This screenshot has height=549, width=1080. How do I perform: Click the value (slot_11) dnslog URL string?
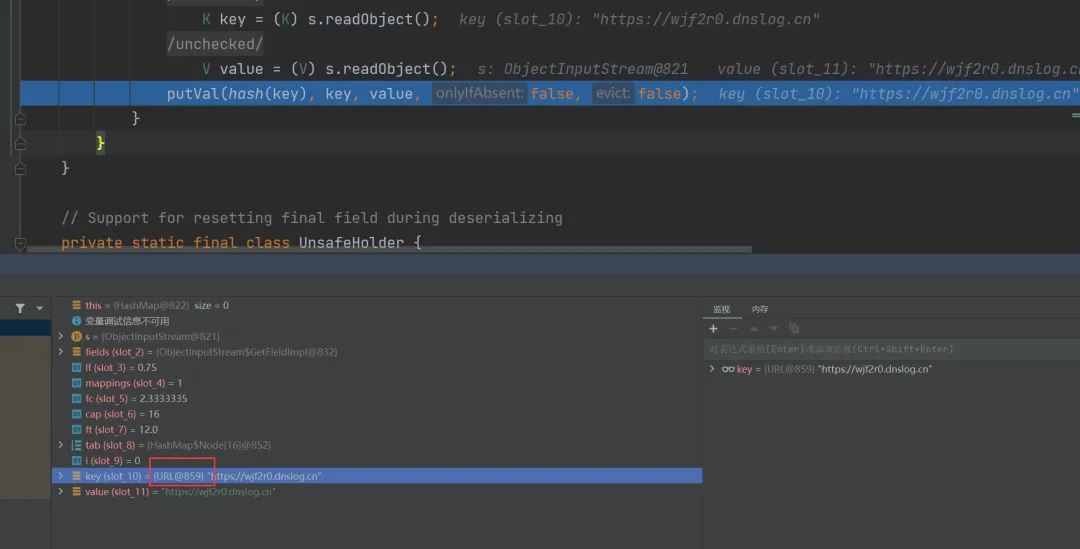tap(218, 492)
